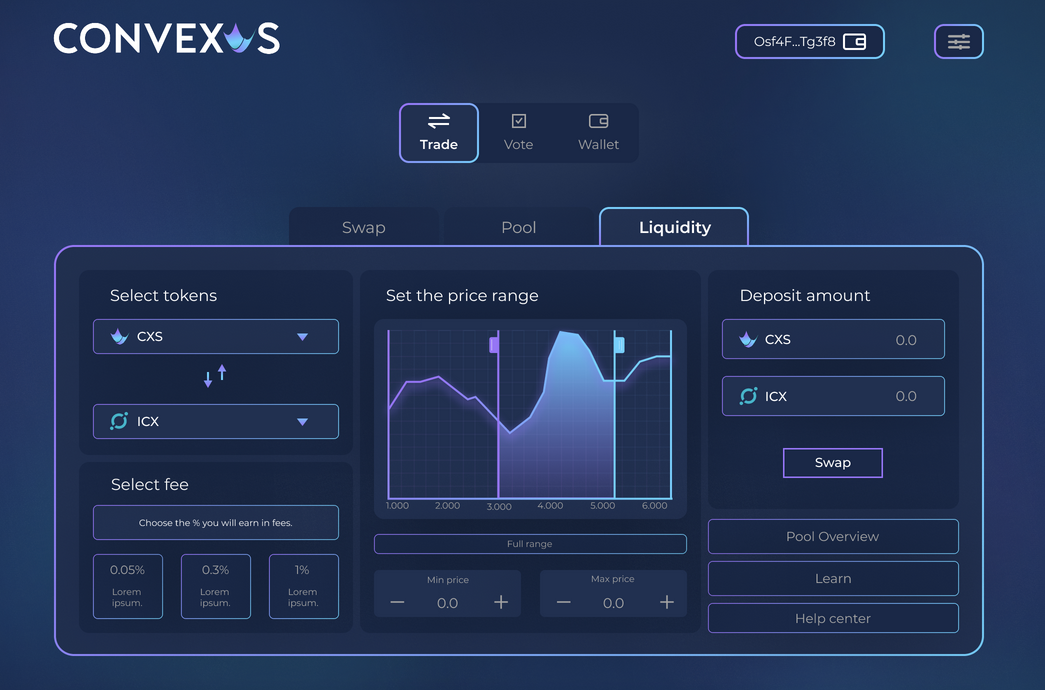Switch to the Swap tab
The height and width of the screenshot is (690, 1045).
(x=363, y=227)
